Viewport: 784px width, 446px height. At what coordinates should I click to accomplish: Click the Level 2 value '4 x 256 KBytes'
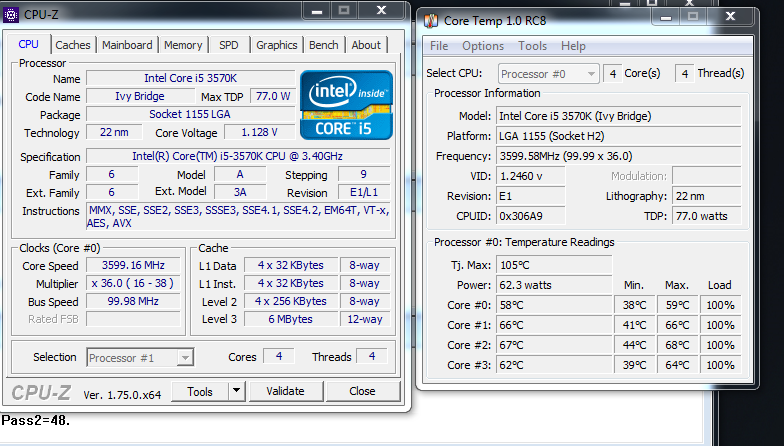pos(290,301)
